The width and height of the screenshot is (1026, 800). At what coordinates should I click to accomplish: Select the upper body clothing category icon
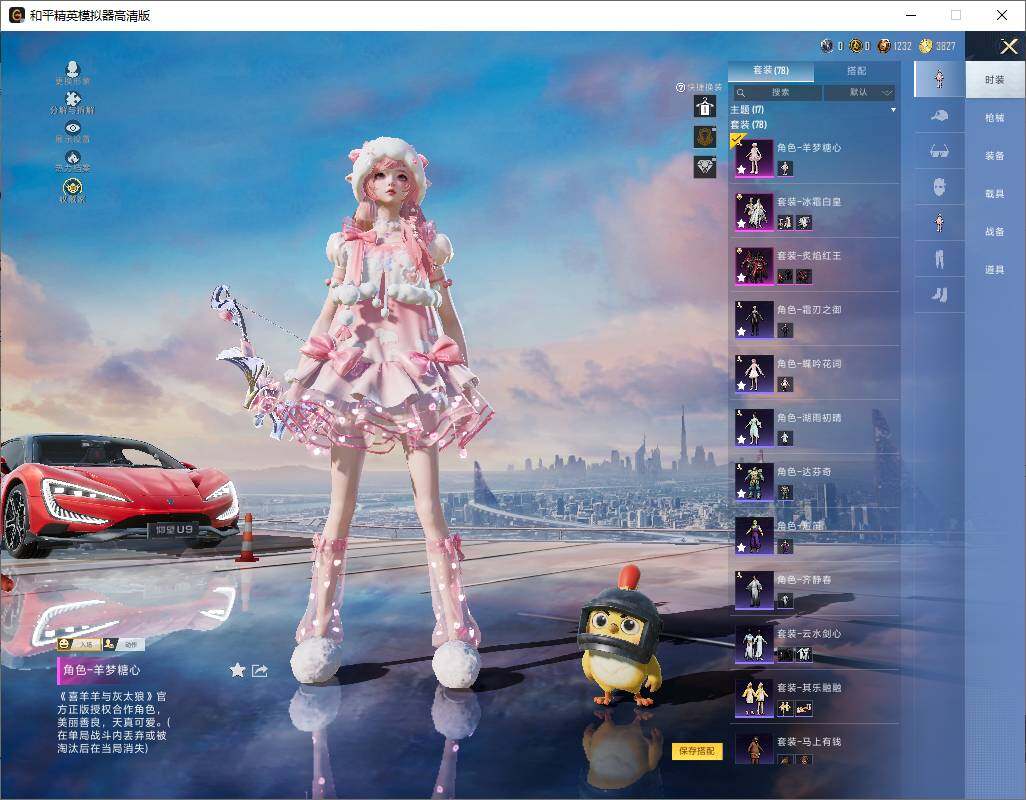[939, 223]
